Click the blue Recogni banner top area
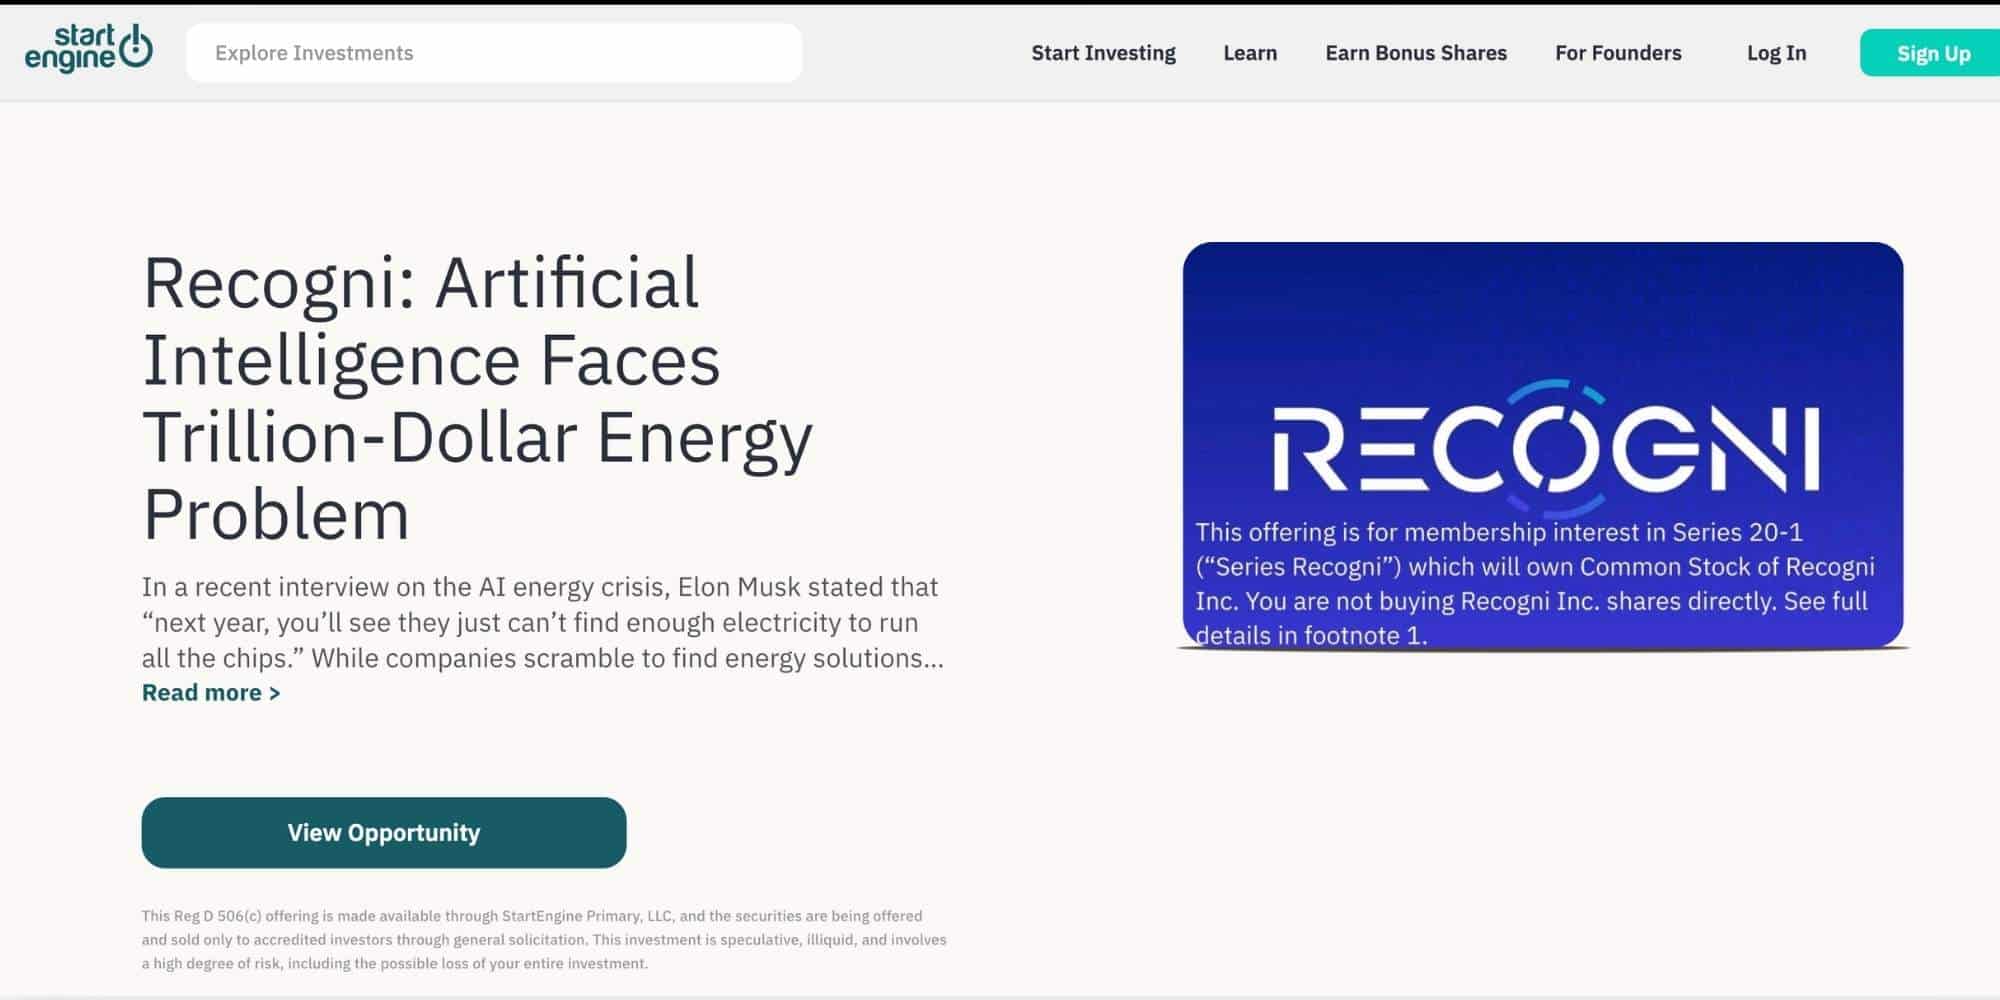The image size is (2000, 1000). coord(1542,300)
